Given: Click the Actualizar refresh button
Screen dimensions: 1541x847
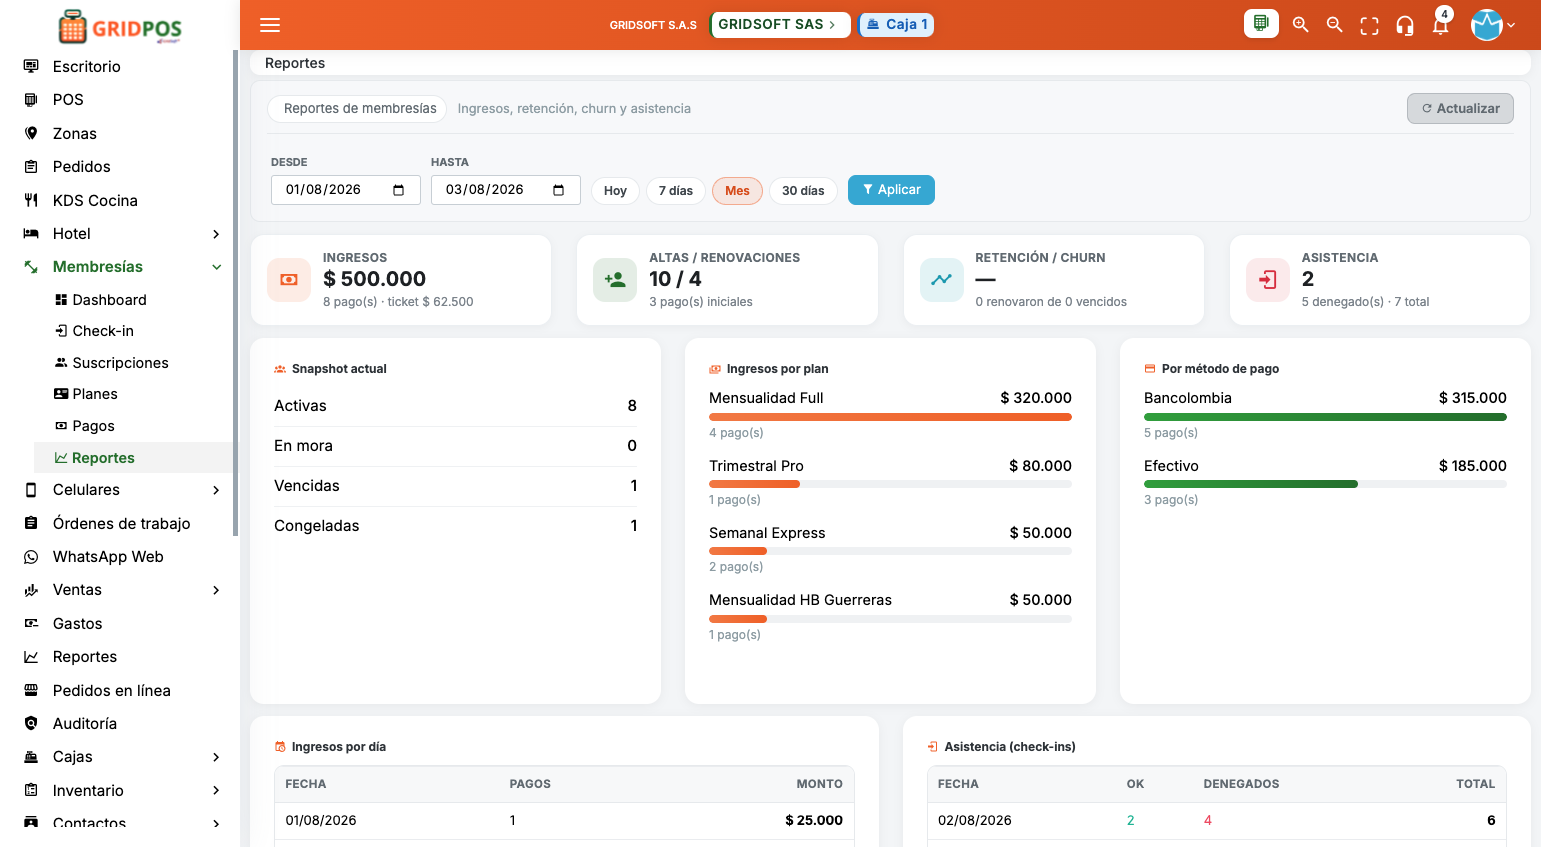Looking at the screenshot, I should tap(1460, 108).
